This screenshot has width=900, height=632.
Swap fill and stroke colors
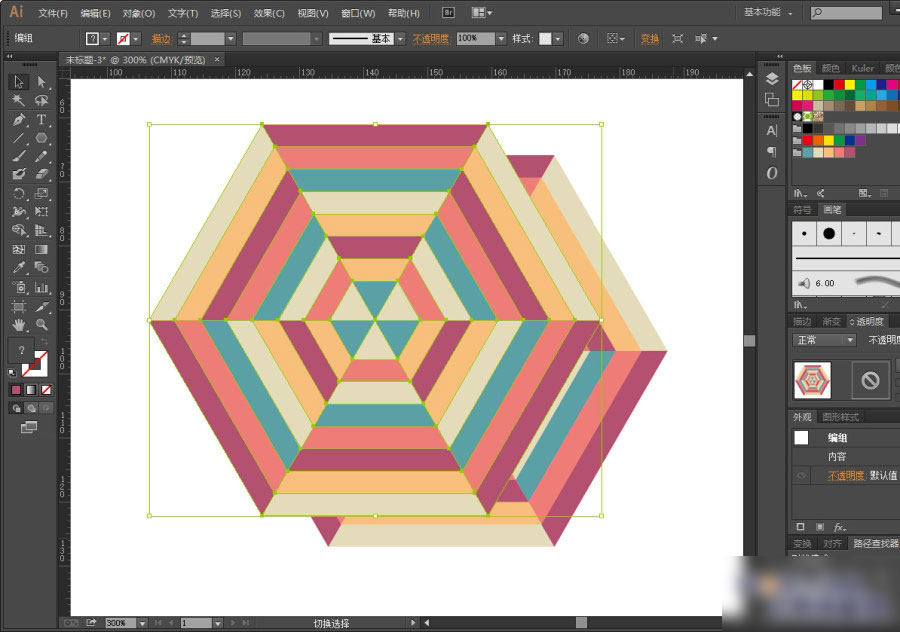coord(45,342)
